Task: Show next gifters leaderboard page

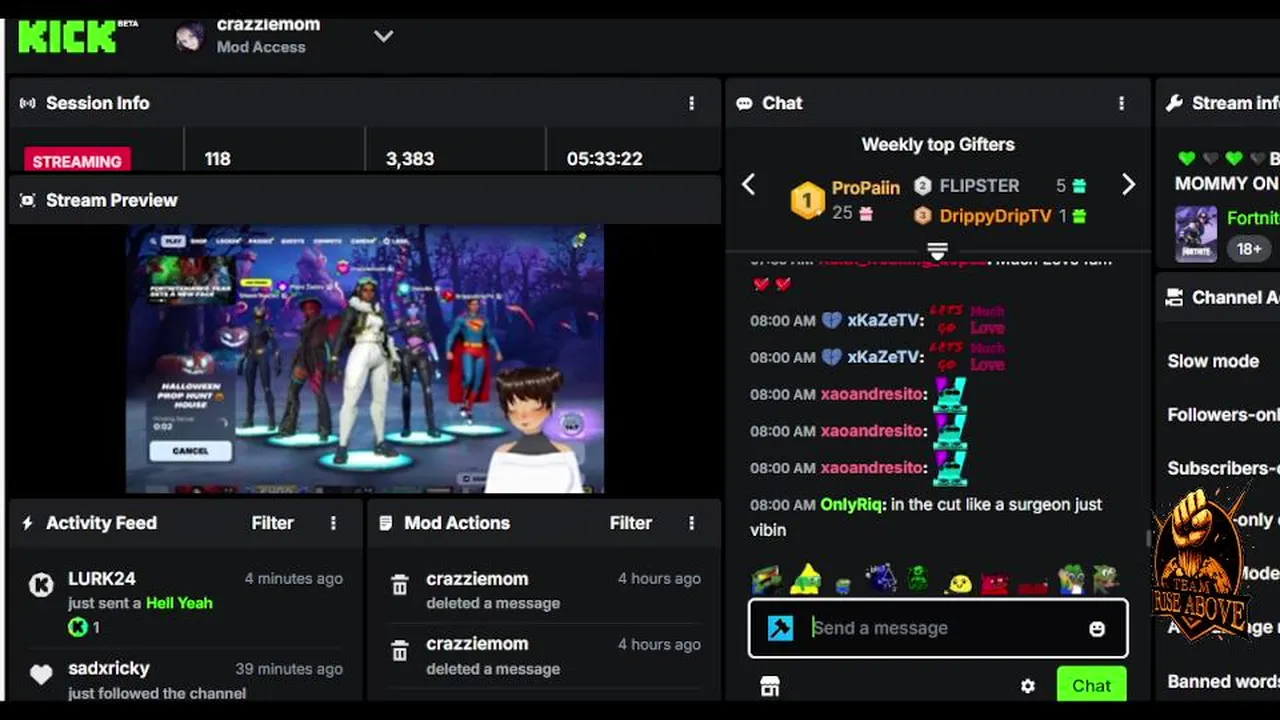Action: (1128, 184)
